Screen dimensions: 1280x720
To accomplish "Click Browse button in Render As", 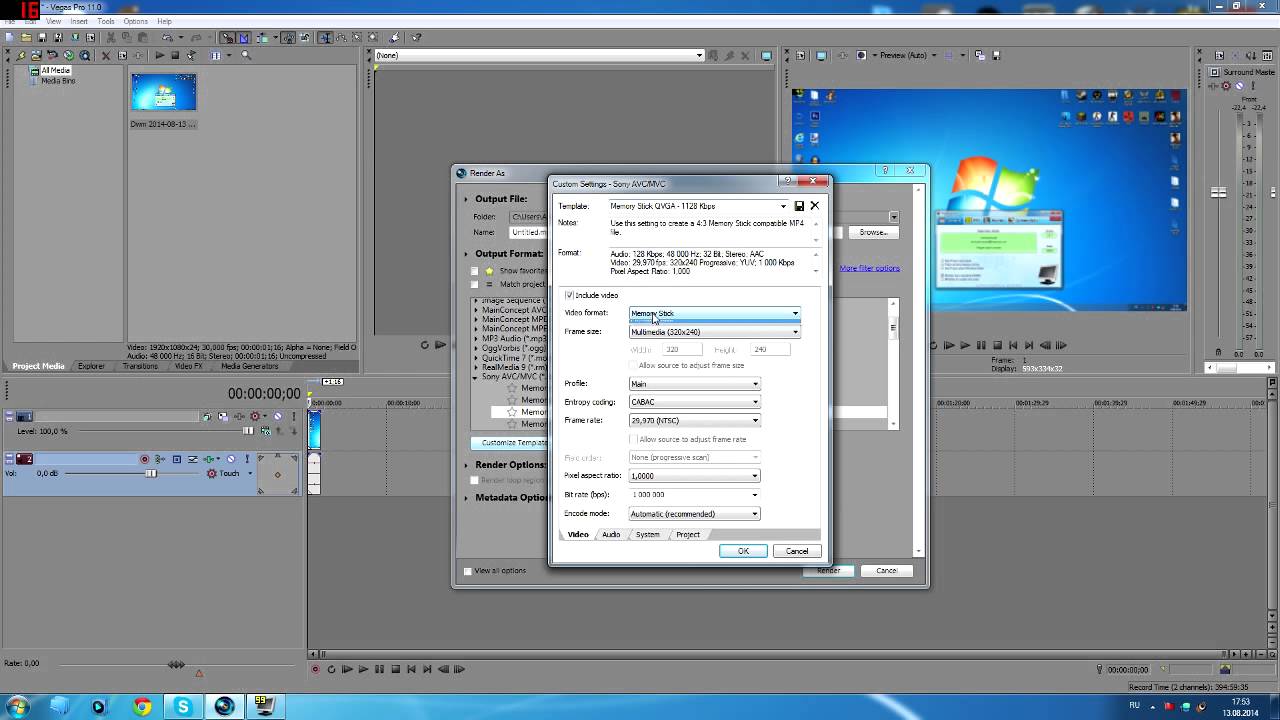I will (873, 232).
